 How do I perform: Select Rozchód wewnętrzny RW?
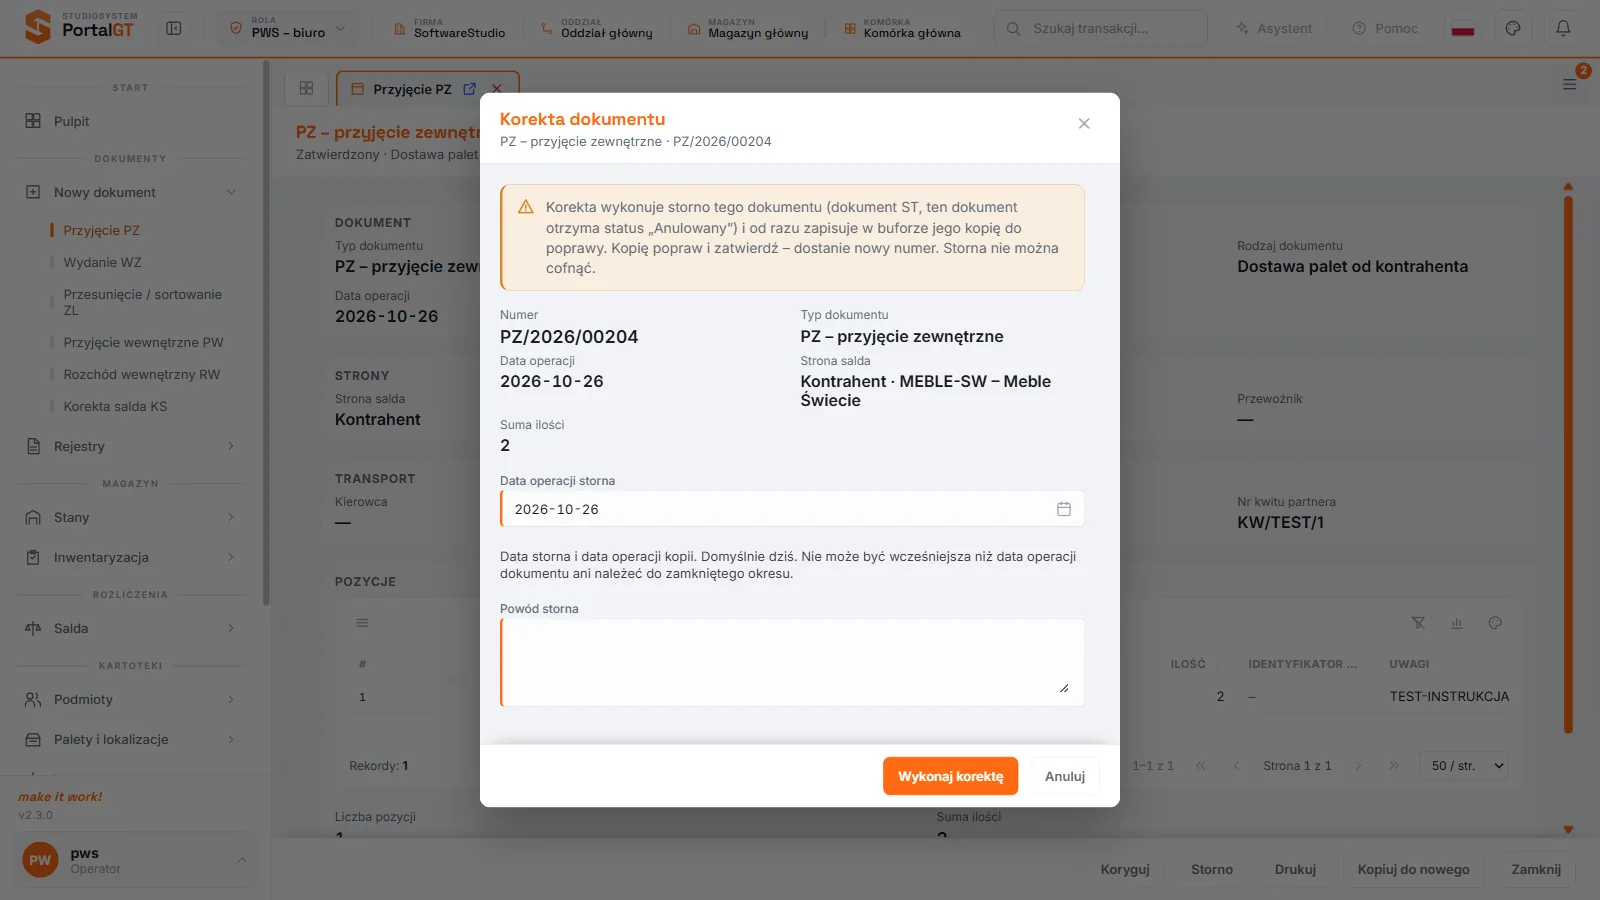(141, 374)
